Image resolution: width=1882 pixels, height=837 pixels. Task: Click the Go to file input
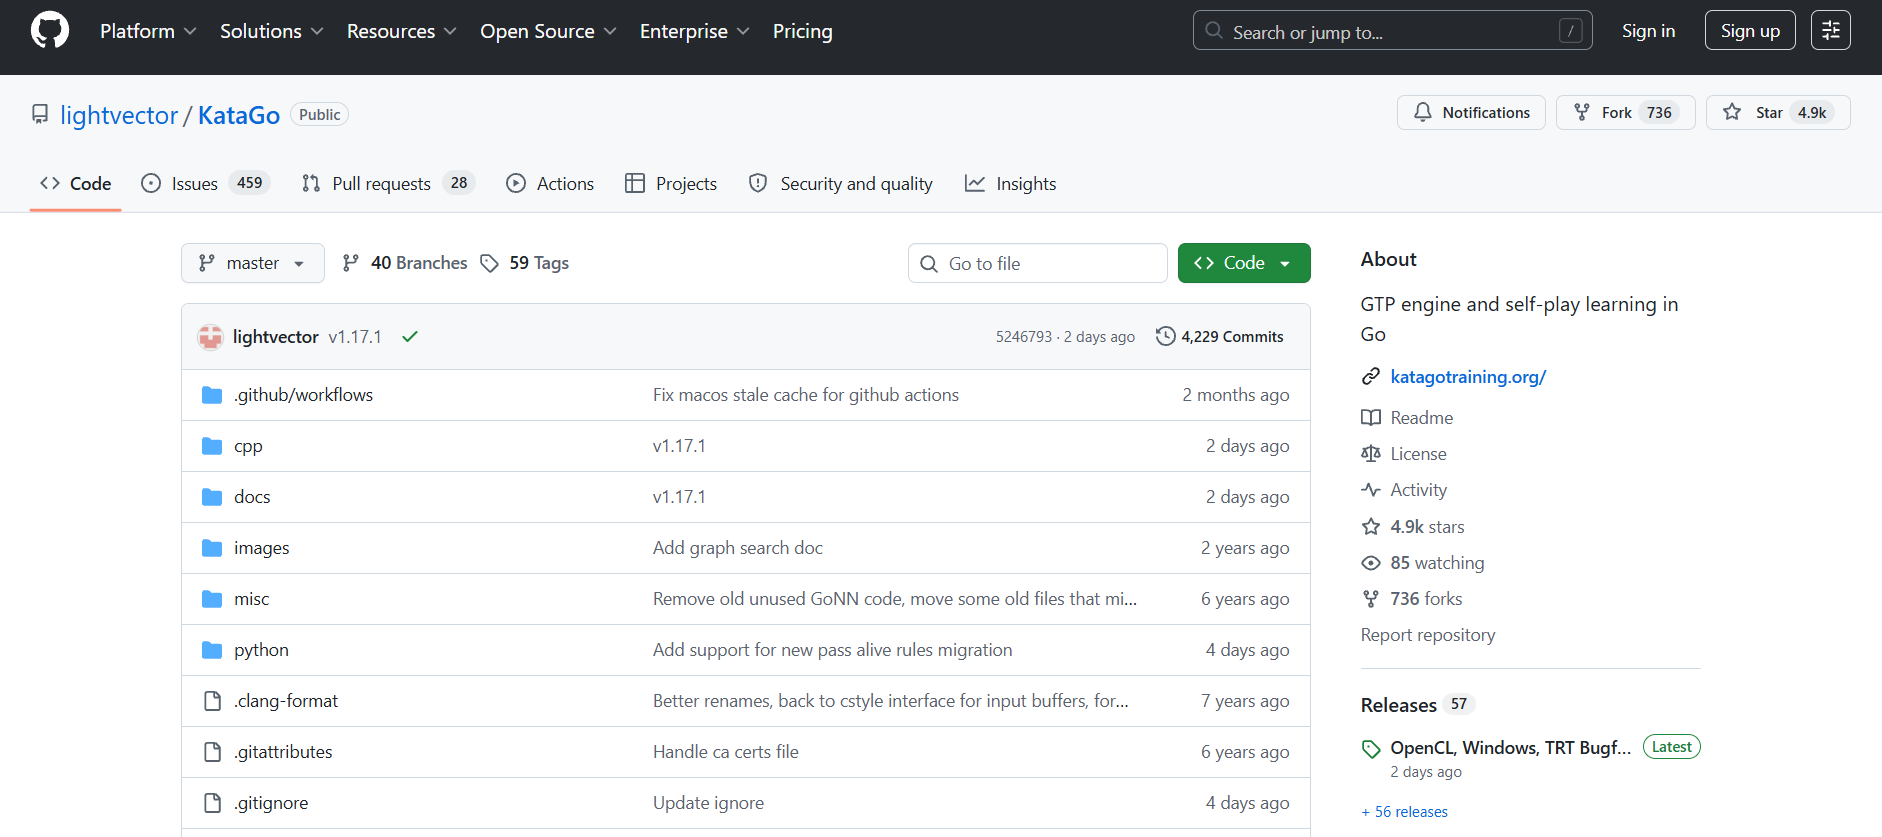tap(1038, 263)
